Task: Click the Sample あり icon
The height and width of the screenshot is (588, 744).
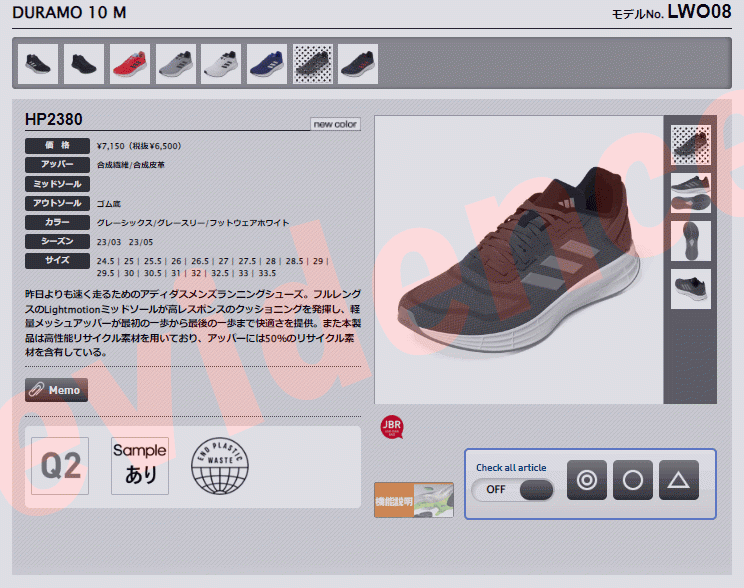Action: tap(140, 466)
